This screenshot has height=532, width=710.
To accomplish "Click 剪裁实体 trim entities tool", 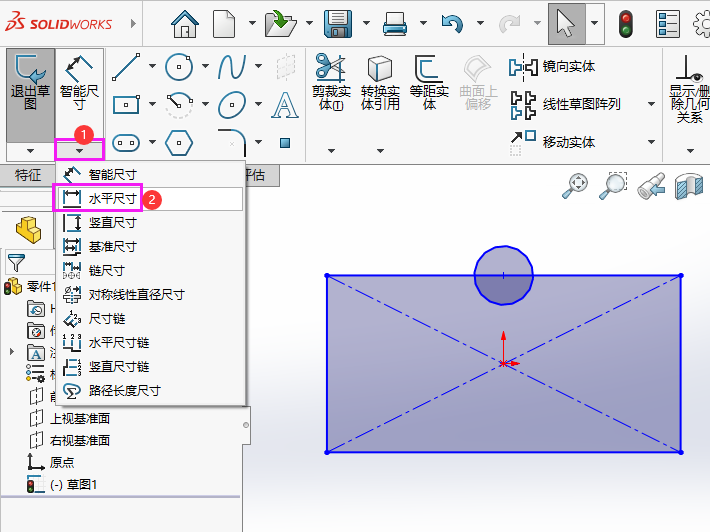I will tap(331, 82).
